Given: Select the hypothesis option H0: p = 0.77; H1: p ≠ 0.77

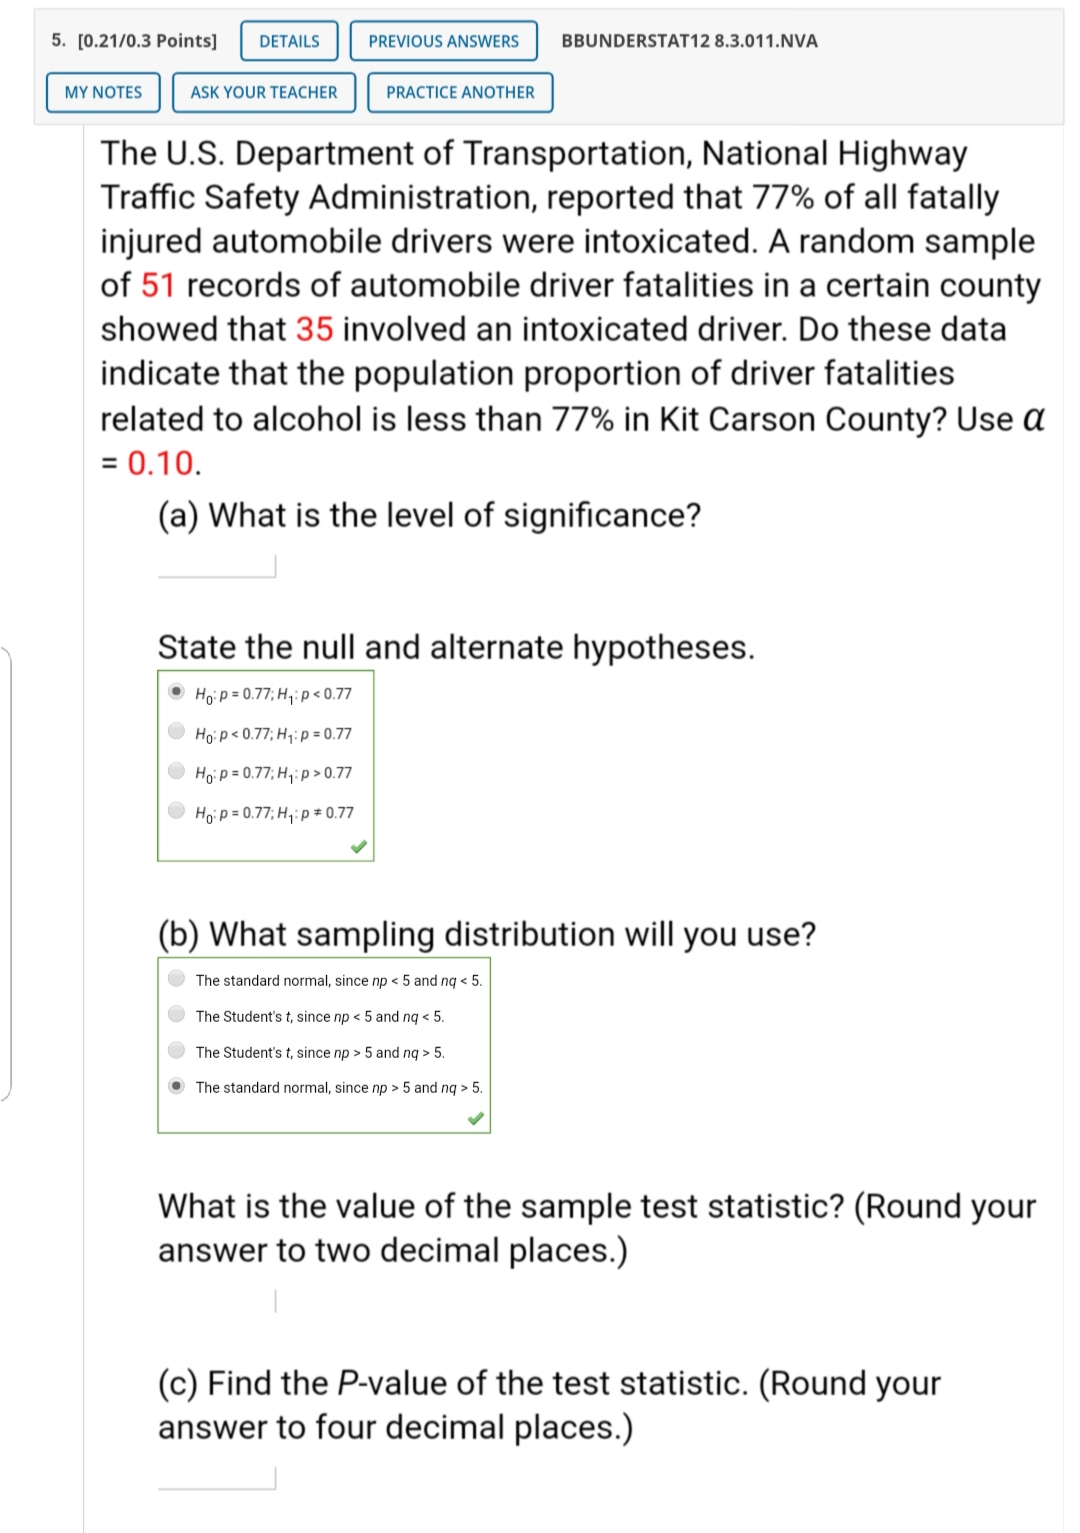Looking at the screenshot, I should click(x=176, y=811).
